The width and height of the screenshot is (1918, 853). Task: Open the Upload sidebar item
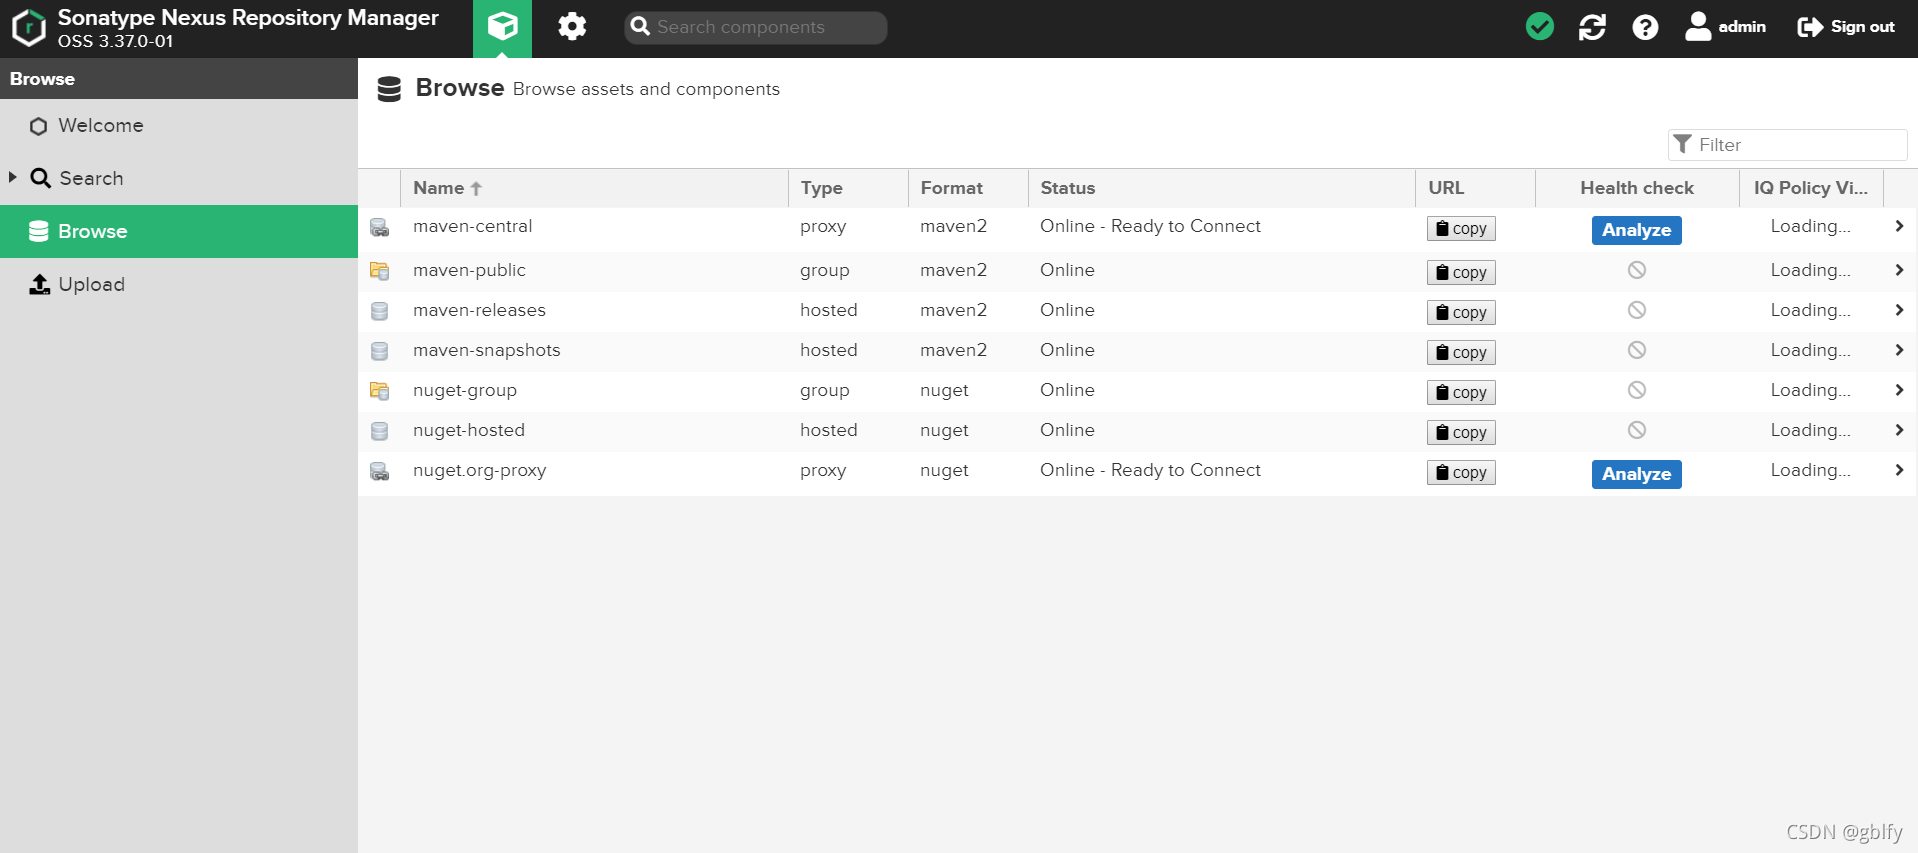[x=179, y=284]
